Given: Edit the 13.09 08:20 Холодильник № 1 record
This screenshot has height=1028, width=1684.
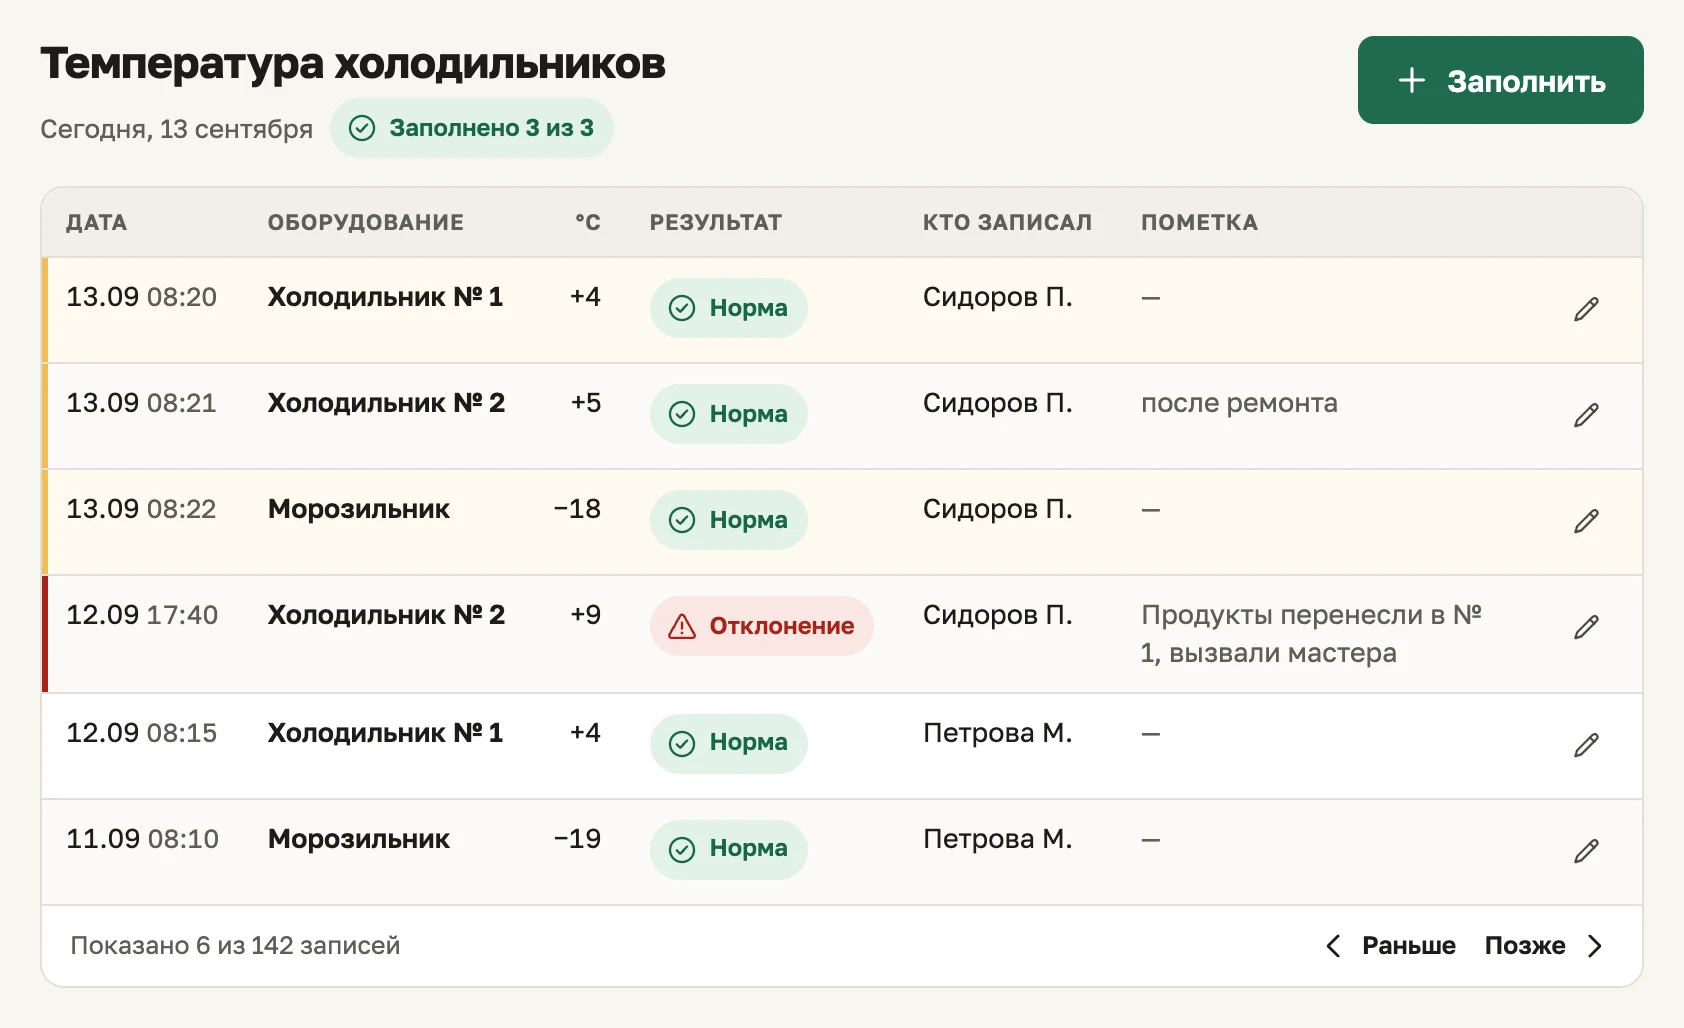Looking at the screenshot, I should point(1586,309).
